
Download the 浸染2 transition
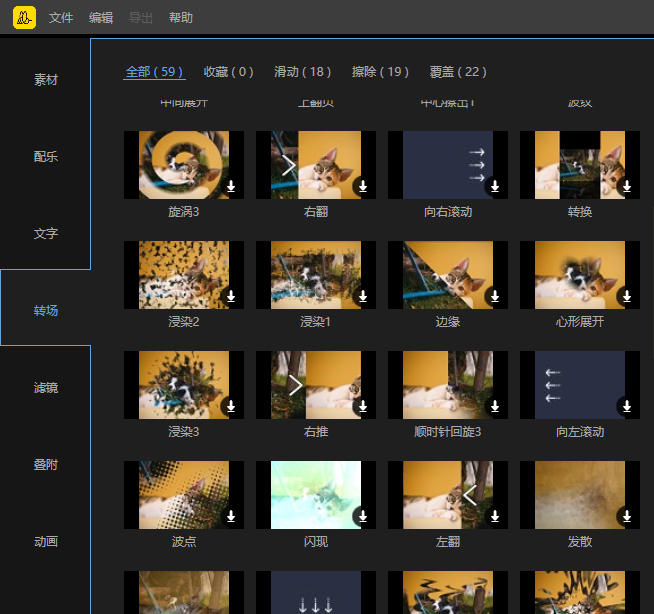230,297
